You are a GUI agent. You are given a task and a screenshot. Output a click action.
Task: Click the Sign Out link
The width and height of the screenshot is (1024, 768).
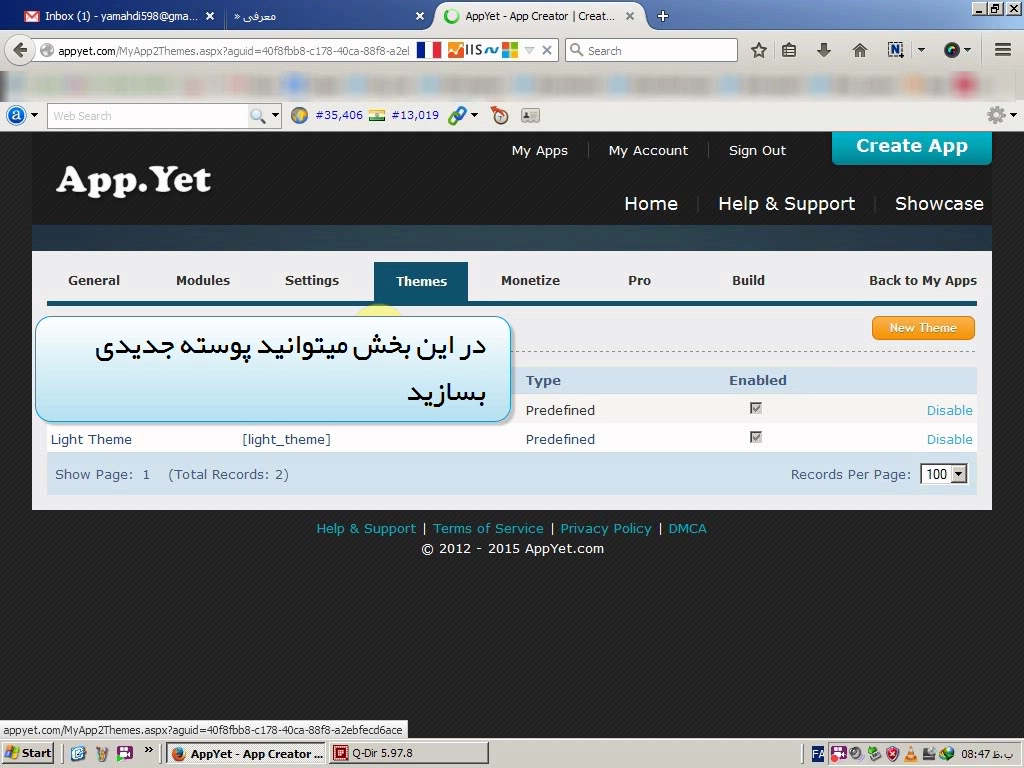coord(757,150)
